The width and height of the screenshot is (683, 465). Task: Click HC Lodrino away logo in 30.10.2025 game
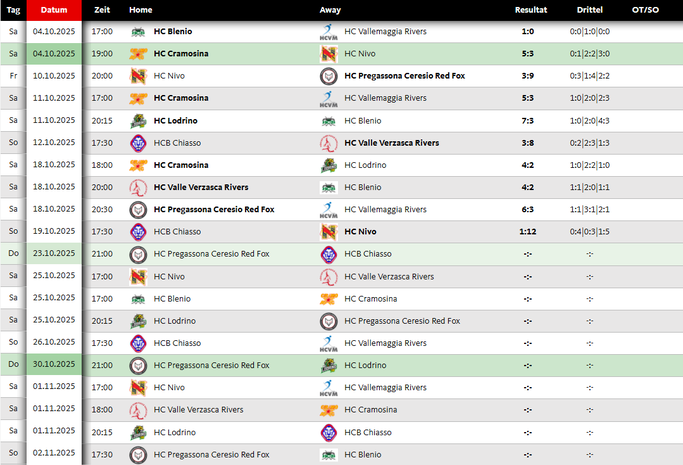pos(327,366)
